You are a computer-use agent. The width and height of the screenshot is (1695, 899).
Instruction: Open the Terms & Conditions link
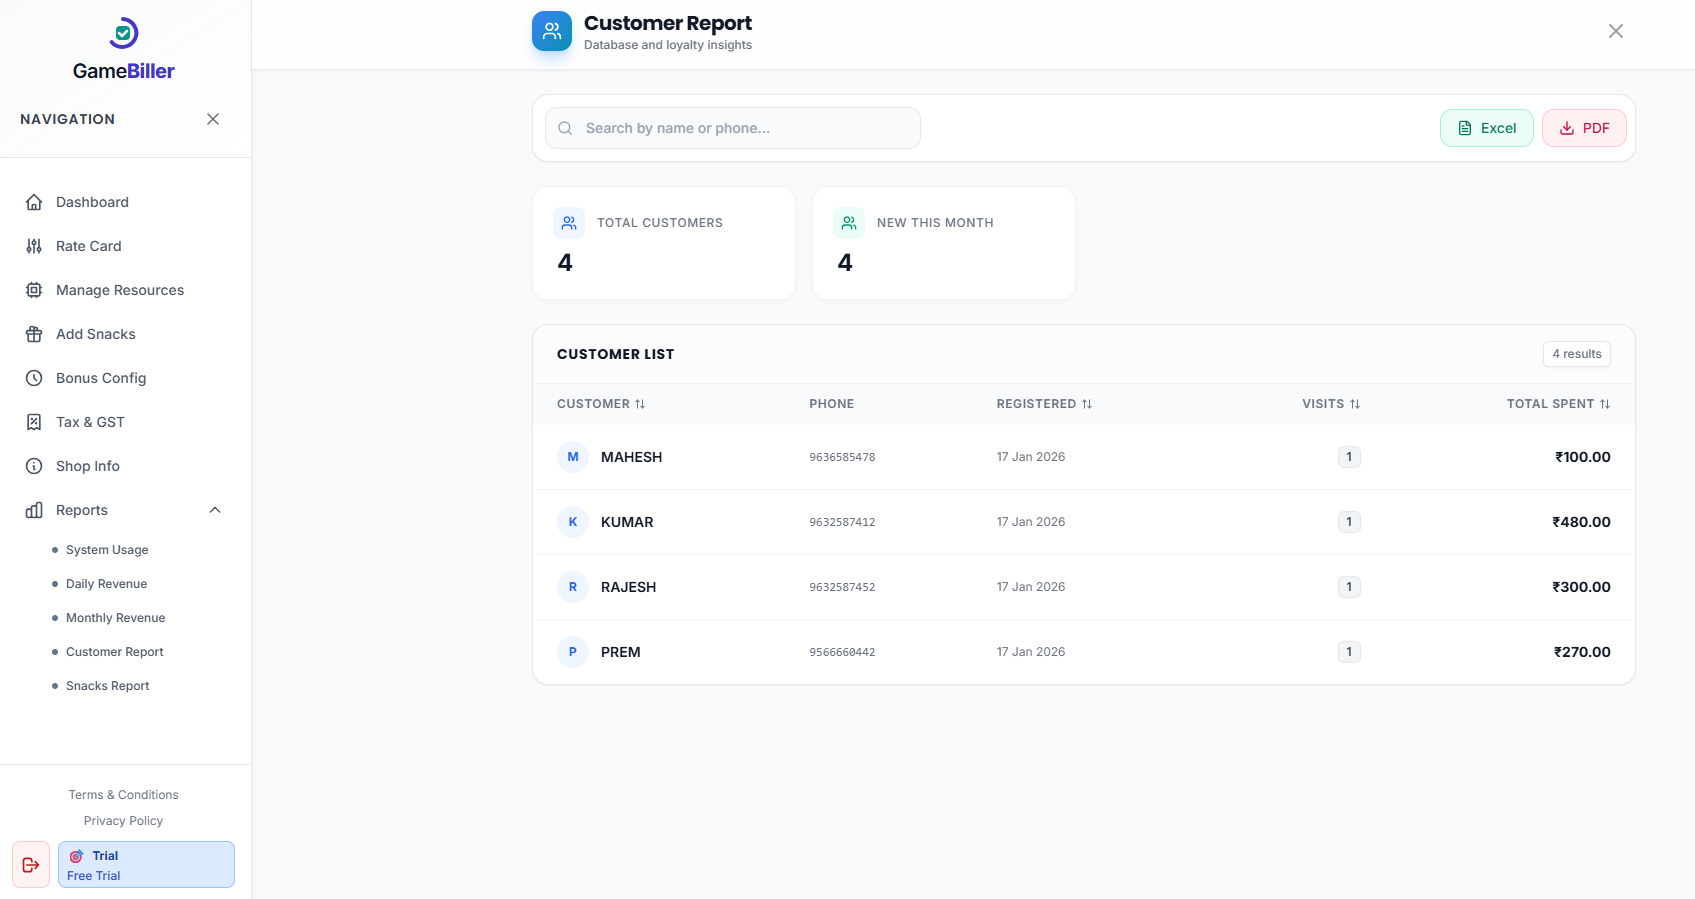123,795
